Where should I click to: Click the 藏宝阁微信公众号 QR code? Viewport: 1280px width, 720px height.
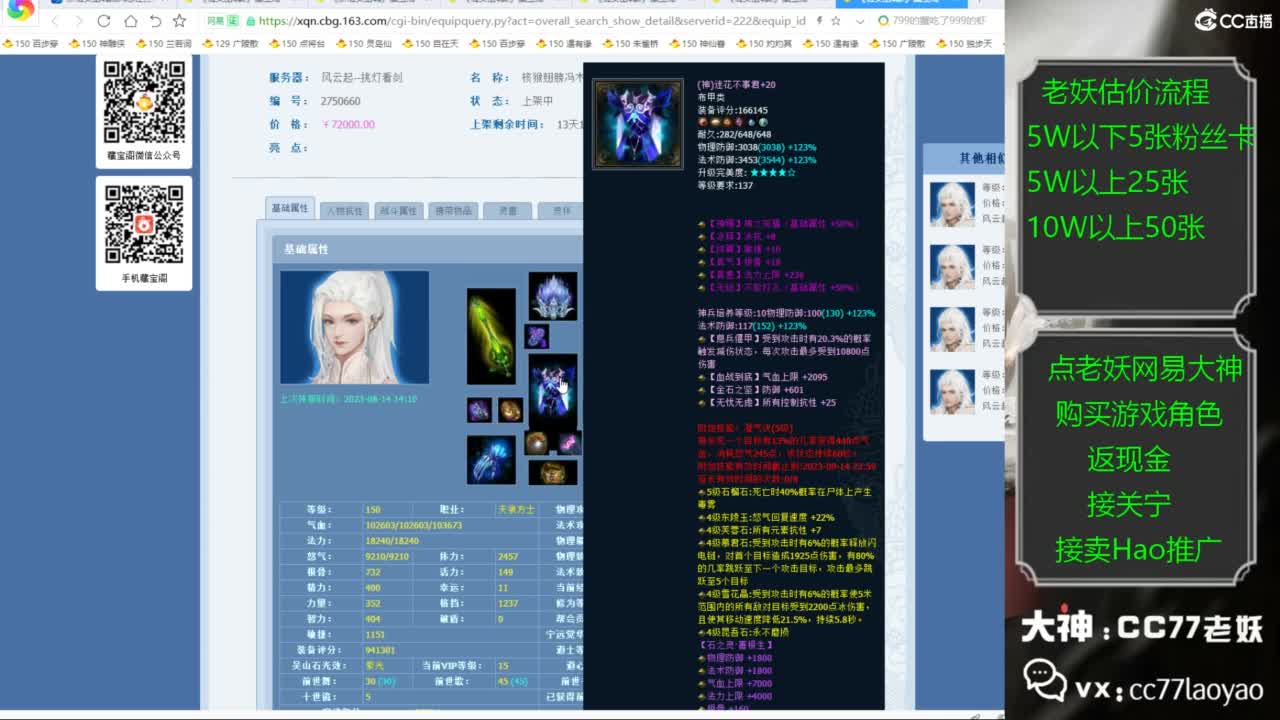tap(144, 103)
